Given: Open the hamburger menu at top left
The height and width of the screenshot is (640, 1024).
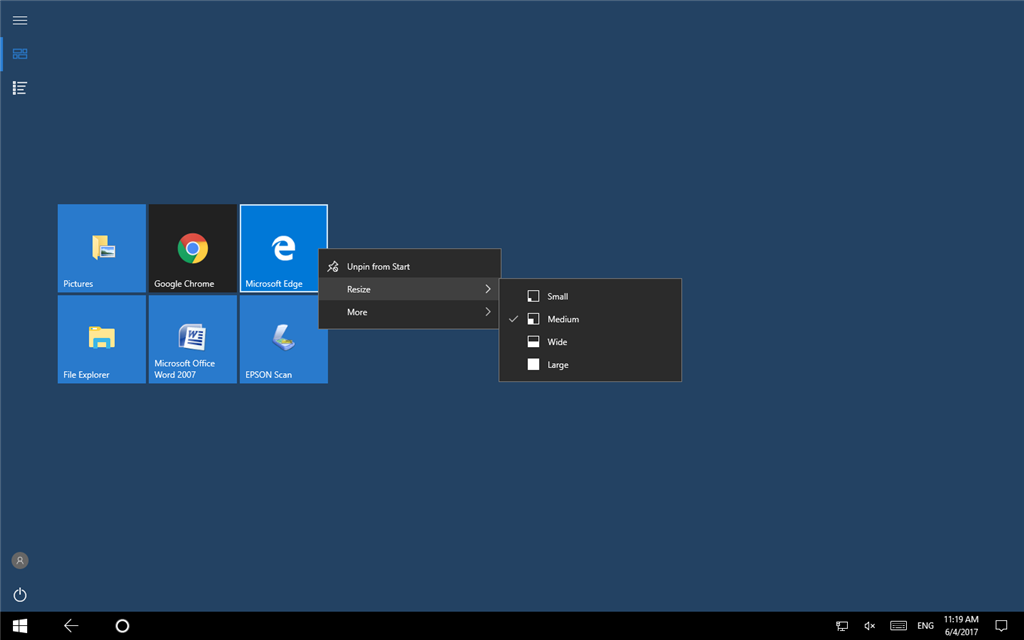Looking at the screenshot, I should pyautogui.click(x=20, y=20).
